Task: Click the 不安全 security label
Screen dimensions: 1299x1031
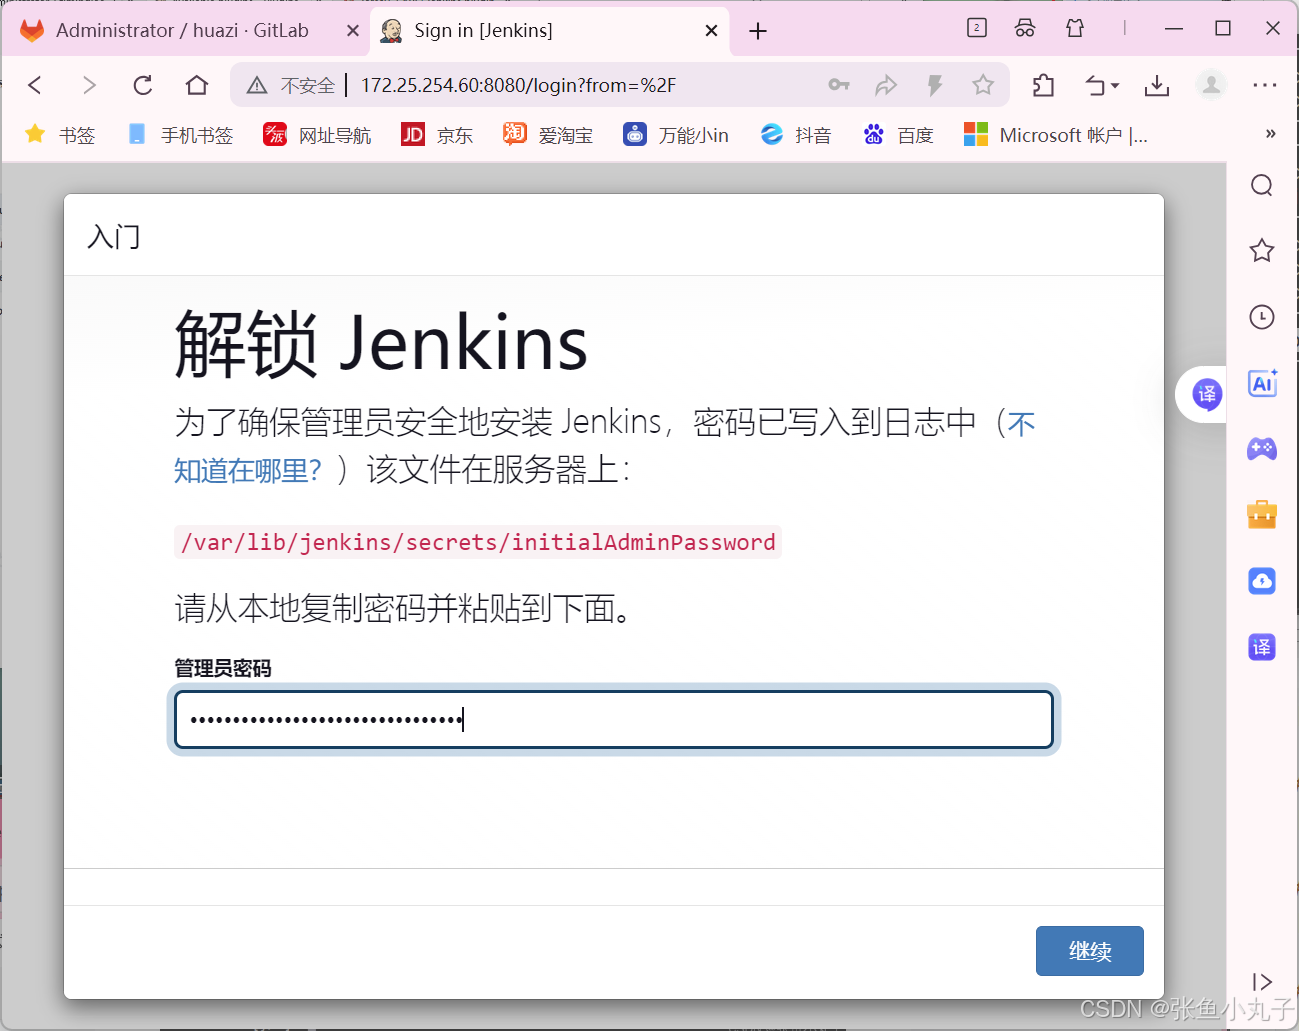Action: point(308,86)
